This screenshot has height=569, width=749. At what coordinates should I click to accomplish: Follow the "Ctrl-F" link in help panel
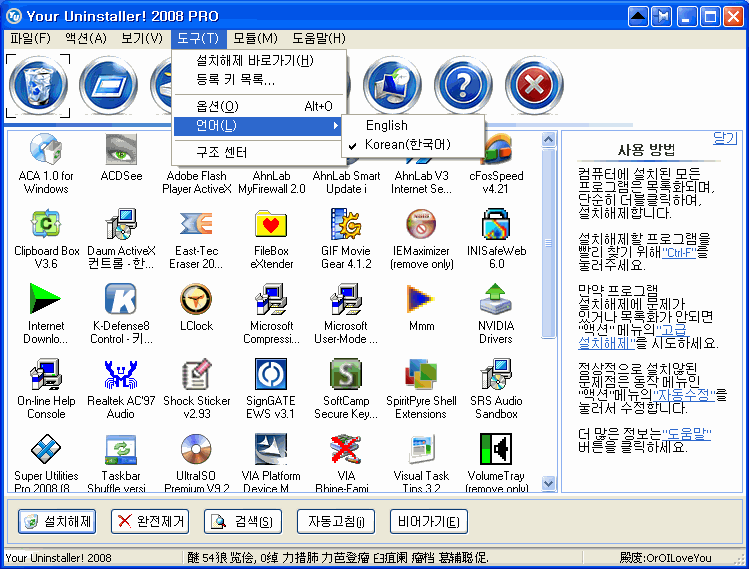click(x=679, y=252)
